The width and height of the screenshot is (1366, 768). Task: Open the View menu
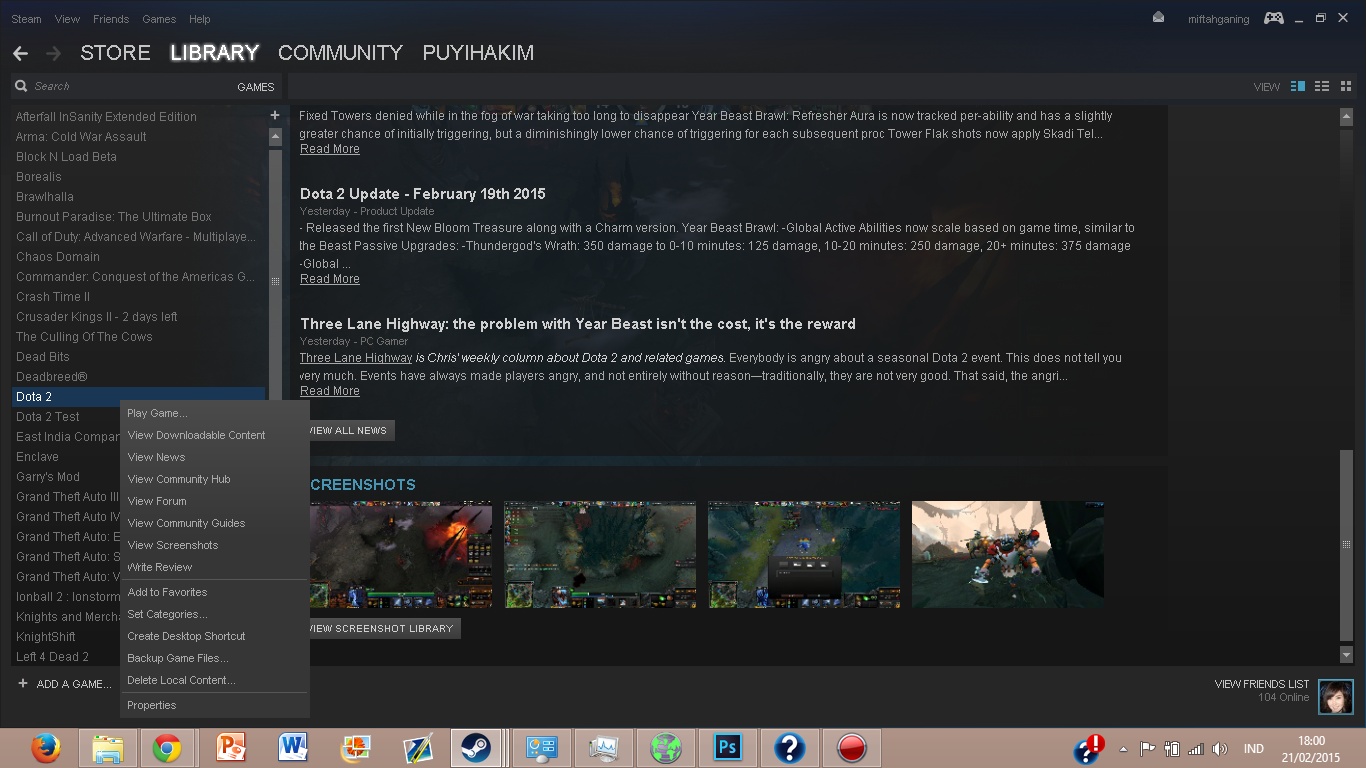tap(68, 19)
